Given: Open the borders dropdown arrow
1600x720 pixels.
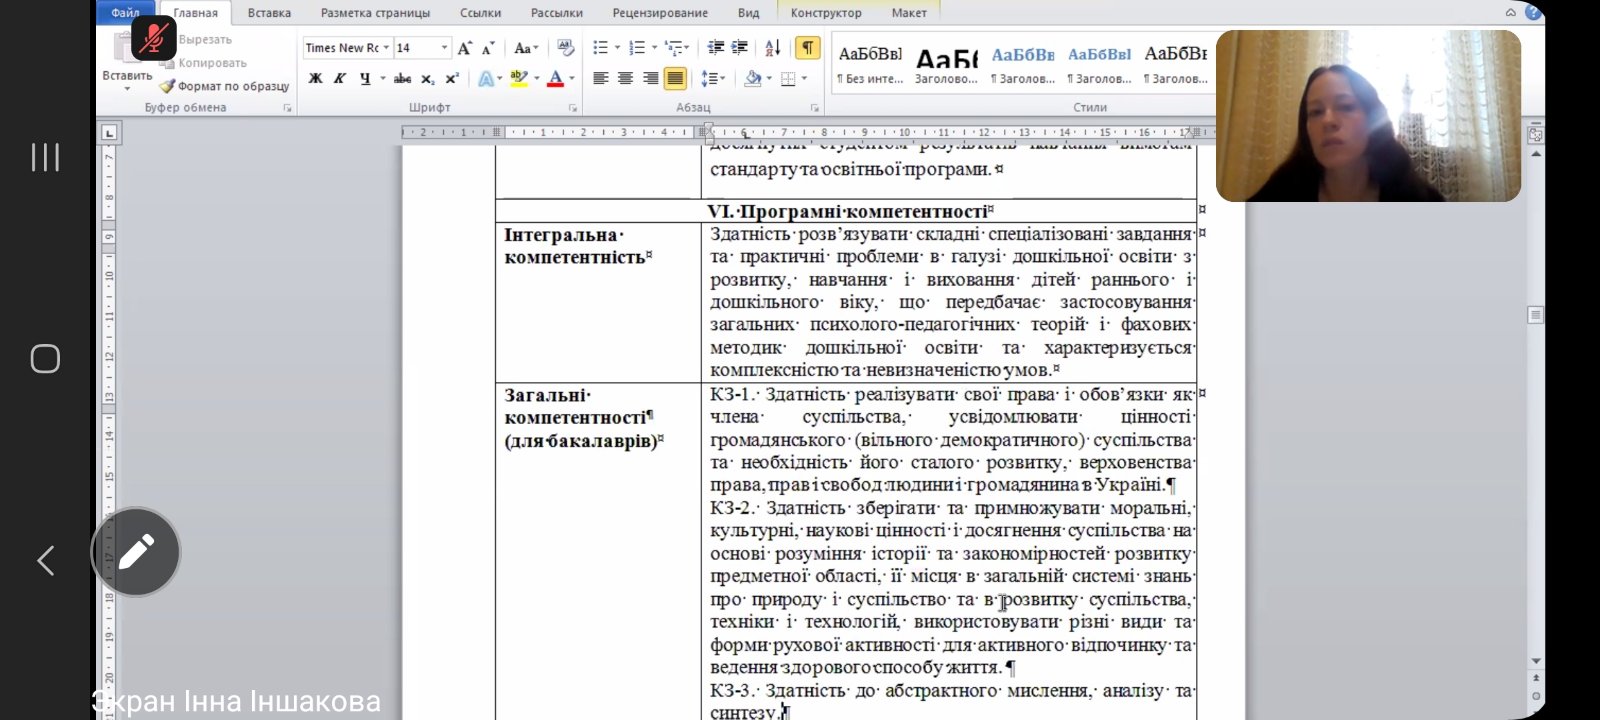Looking at the screenshot, I should coord(805,78).
